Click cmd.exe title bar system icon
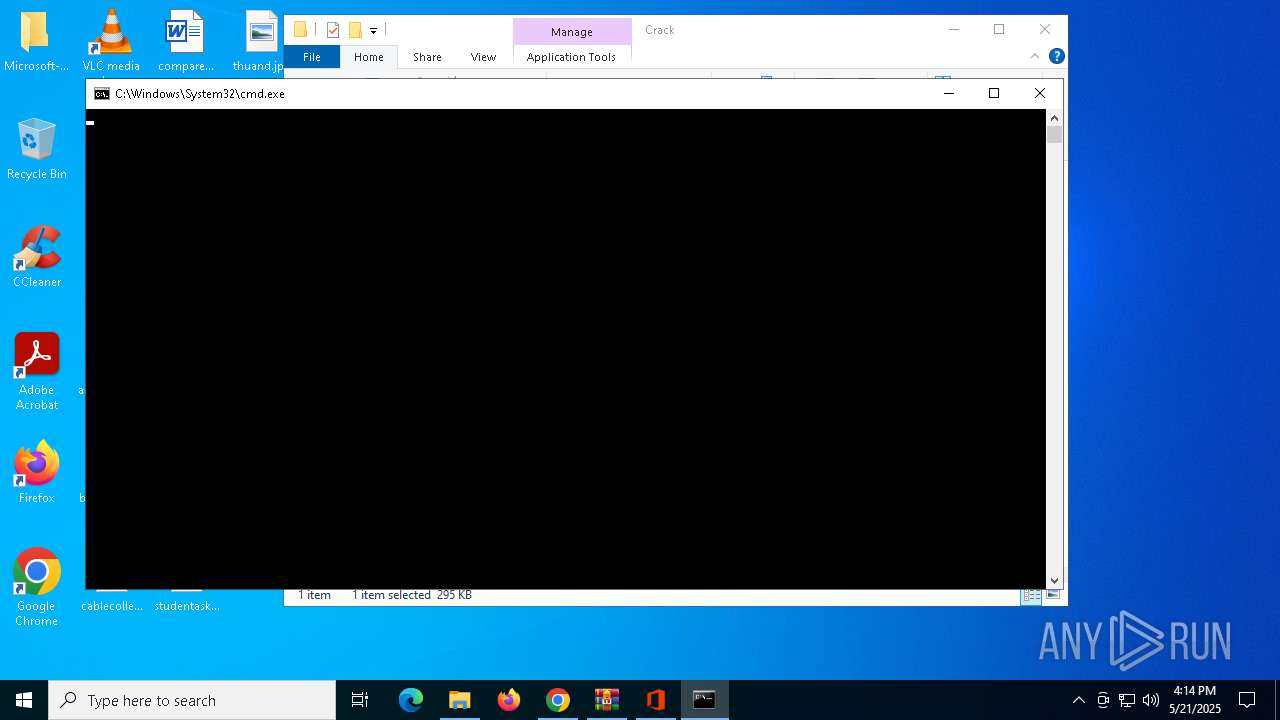The width and height of the screenshot is (1280, 720). [x=101, y=93]
